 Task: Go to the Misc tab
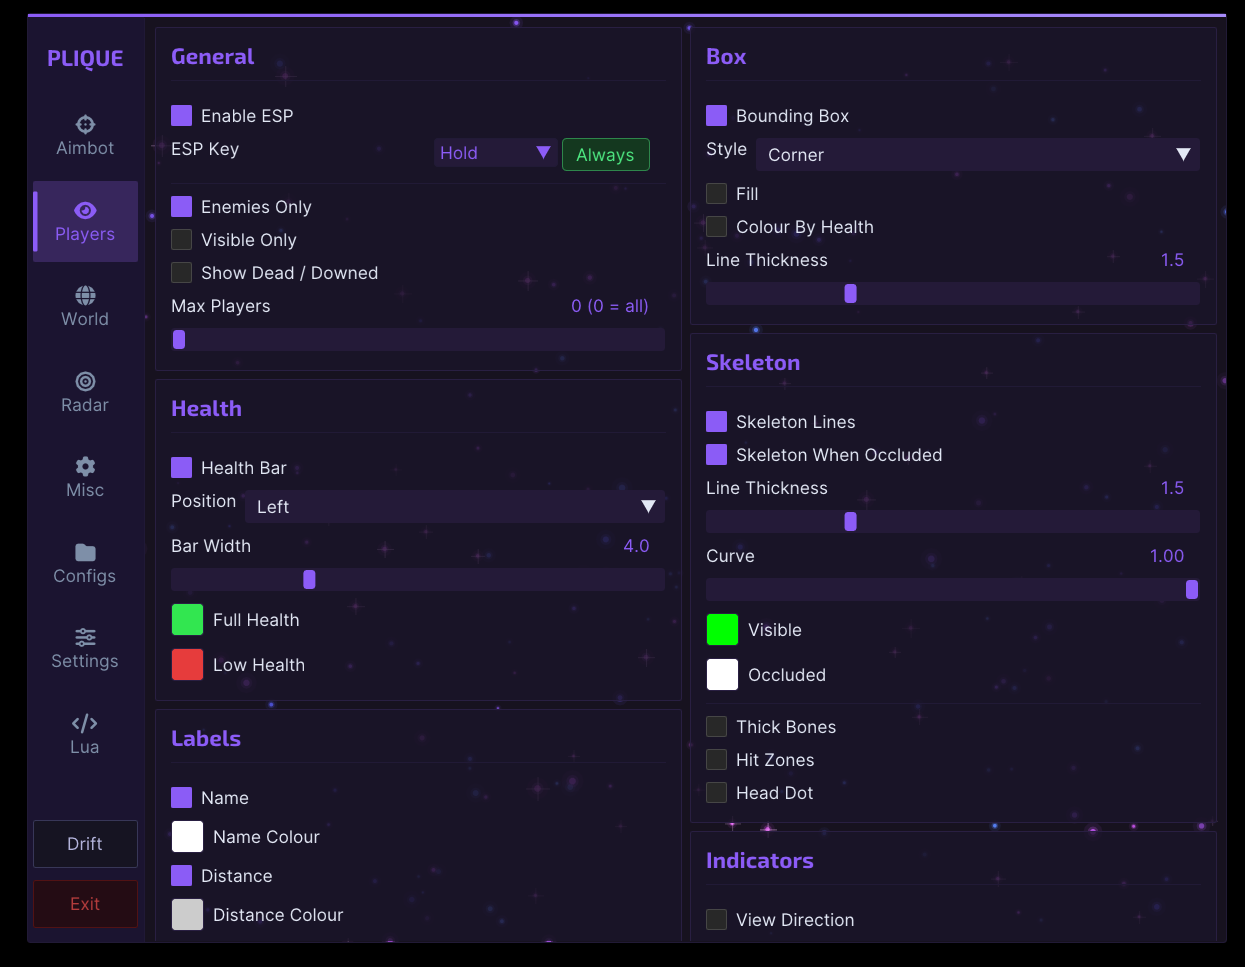(85, 478)
